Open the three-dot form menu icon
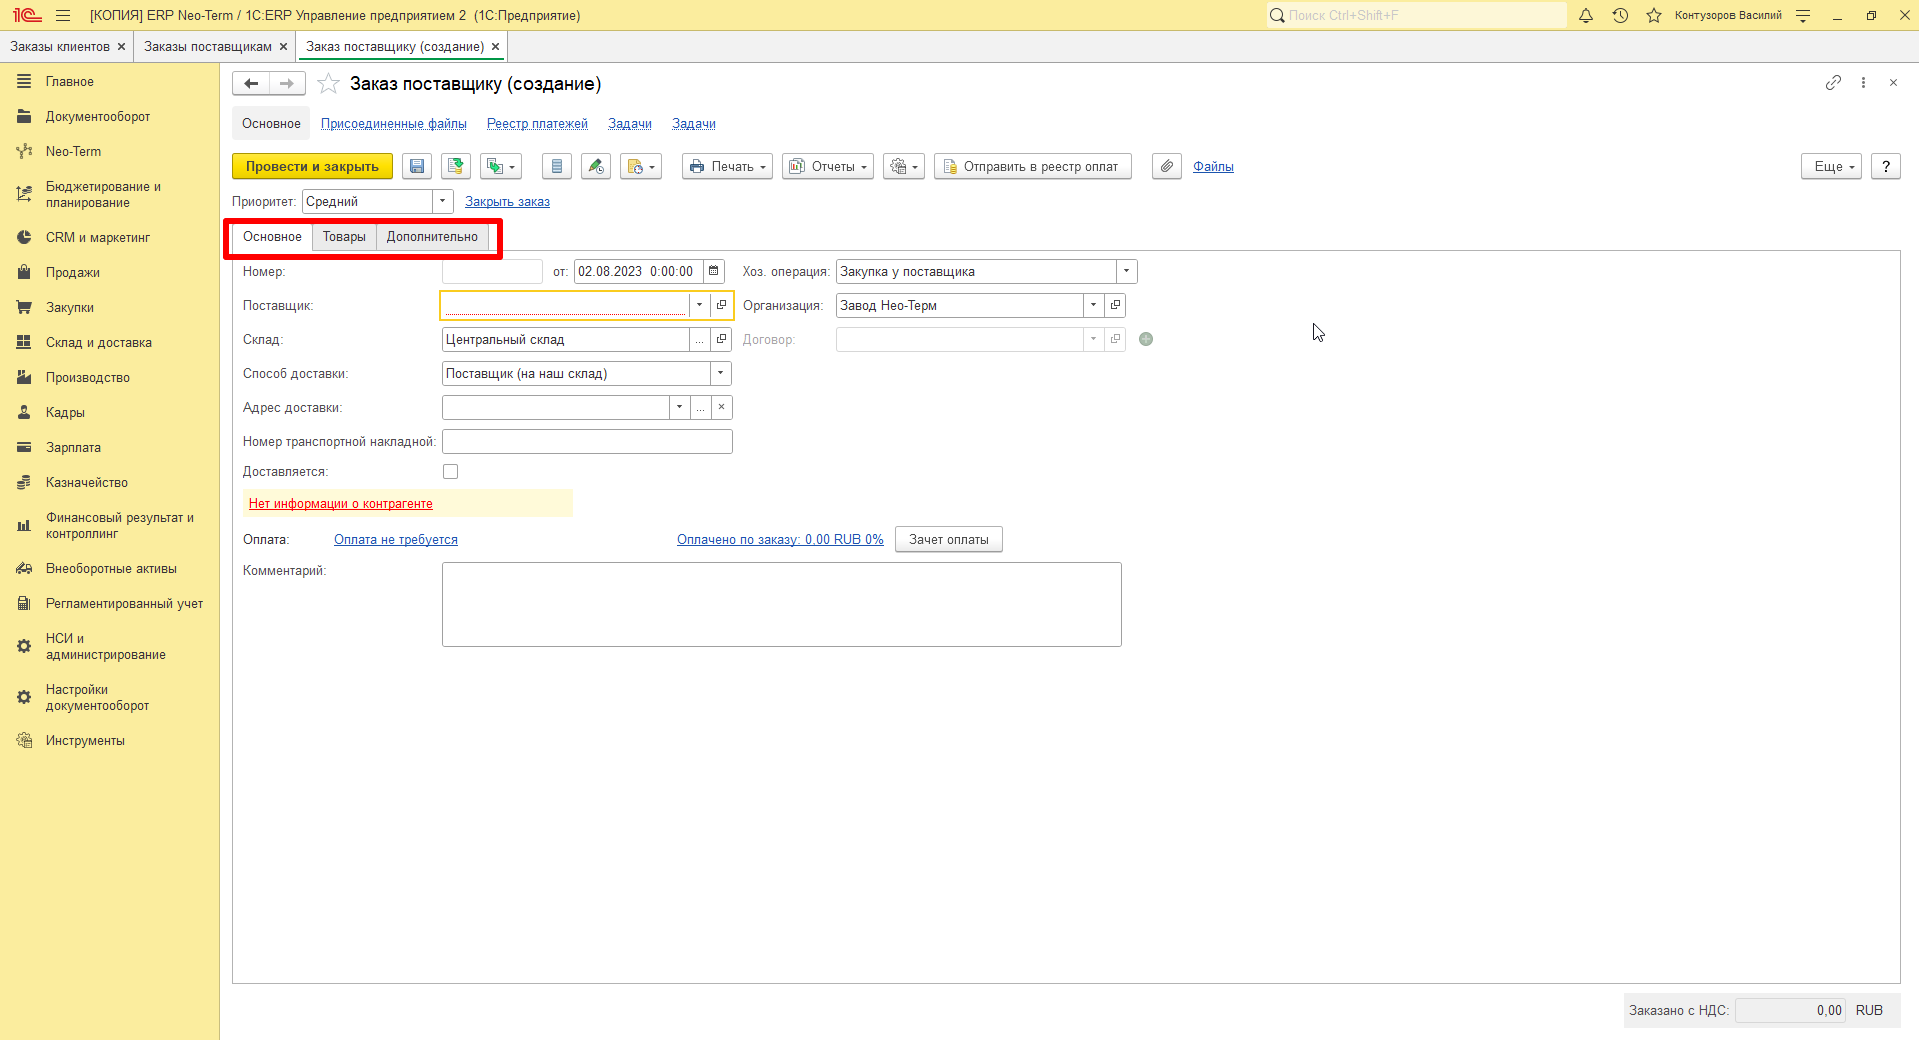This screenshot has height=1040, width=1919. coord(1863,83)
